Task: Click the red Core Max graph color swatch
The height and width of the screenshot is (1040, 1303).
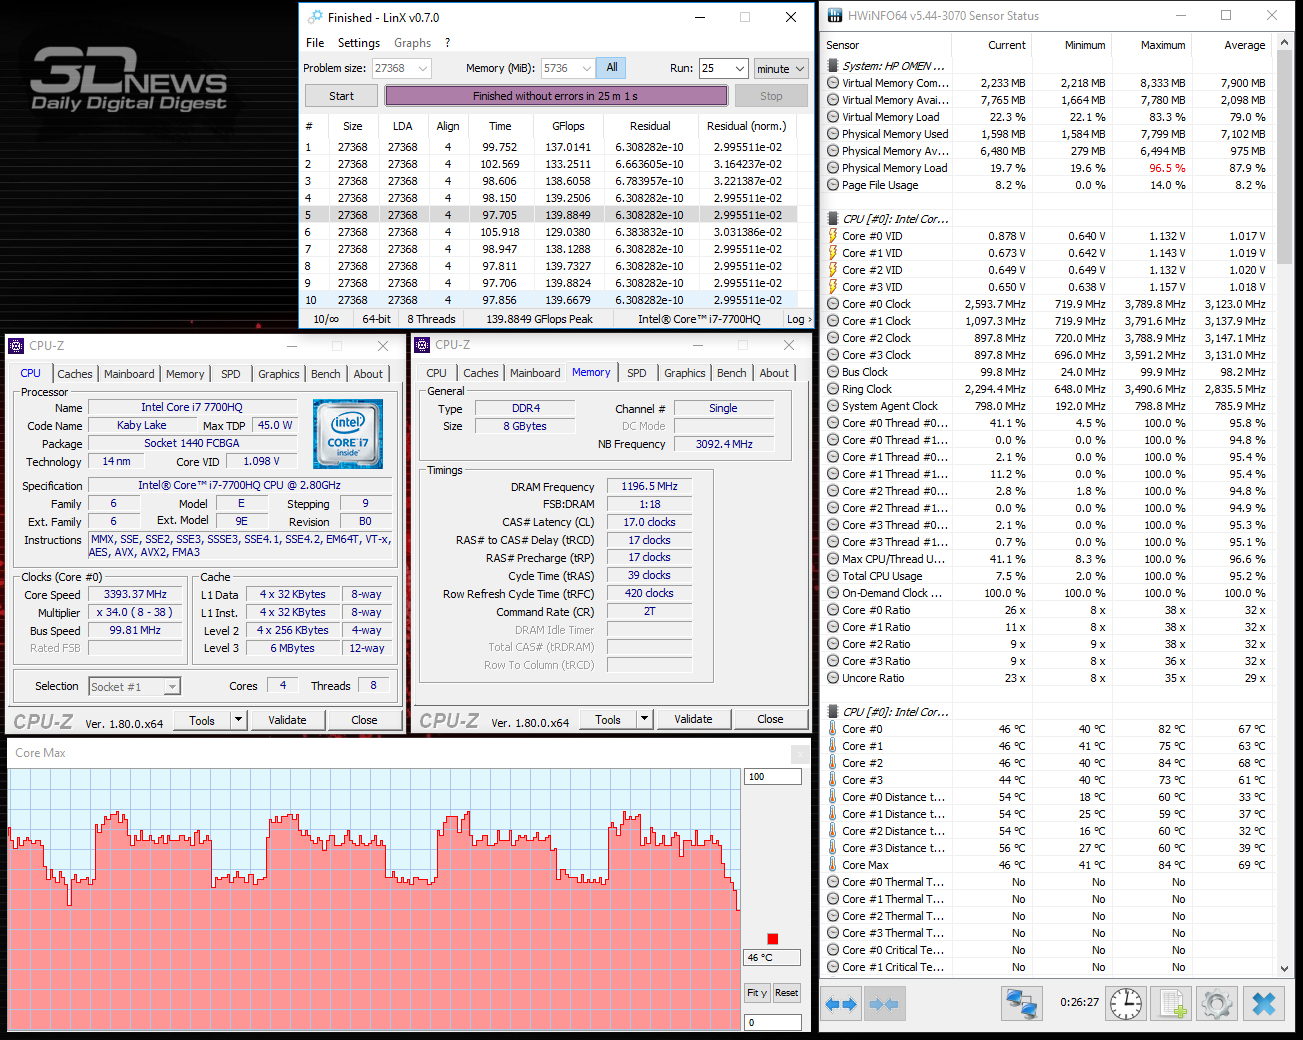Action: 772,938
